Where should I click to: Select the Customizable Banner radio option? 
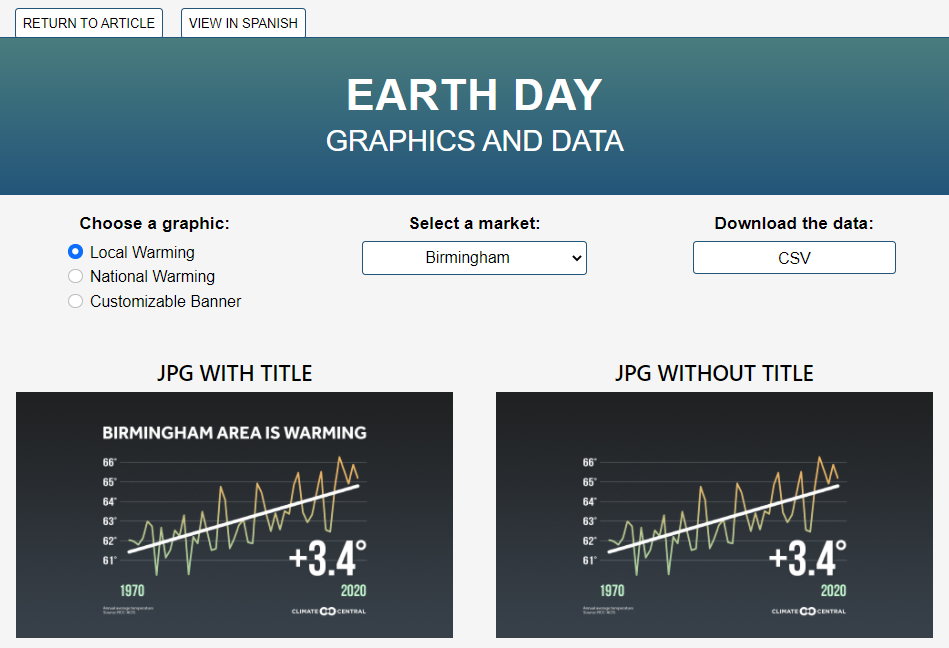76,301
